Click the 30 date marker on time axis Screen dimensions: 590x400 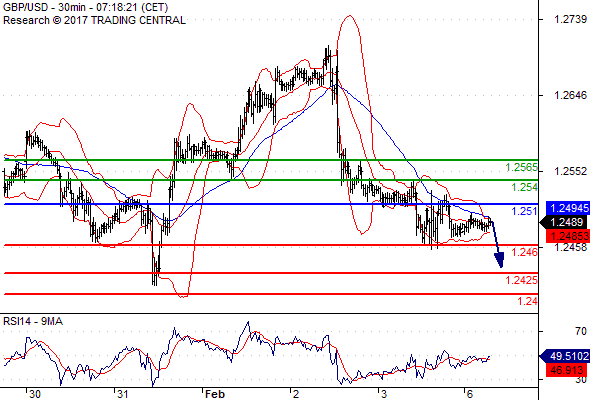tap(35, 394)
